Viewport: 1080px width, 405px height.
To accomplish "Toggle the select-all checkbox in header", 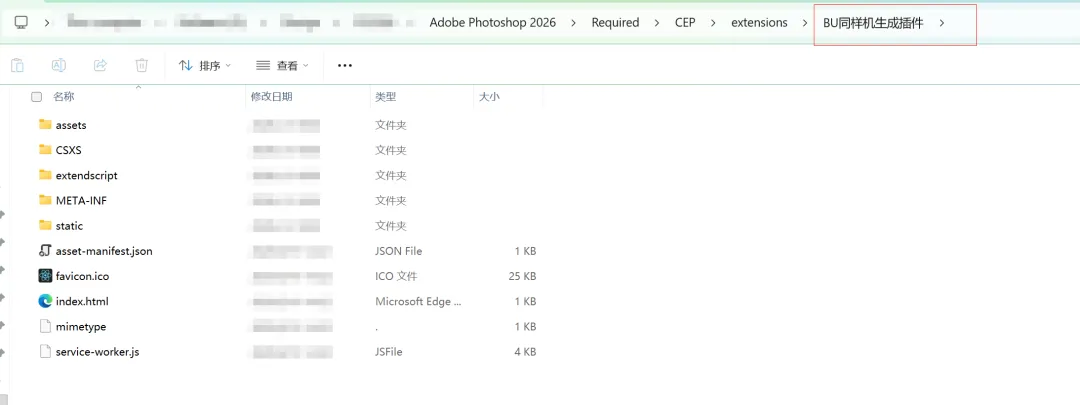I will [x=37, y=97].
